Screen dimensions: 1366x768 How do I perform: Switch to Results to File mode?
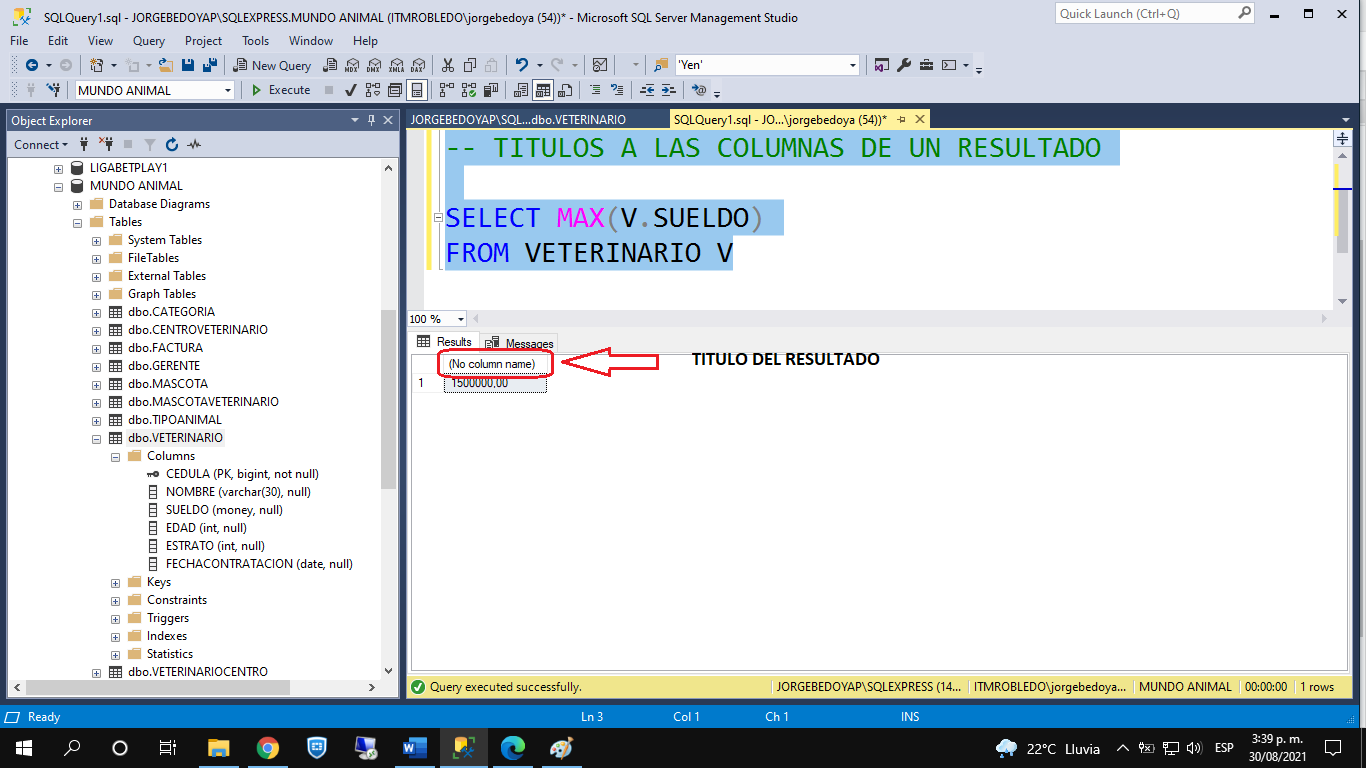[565, 90]
